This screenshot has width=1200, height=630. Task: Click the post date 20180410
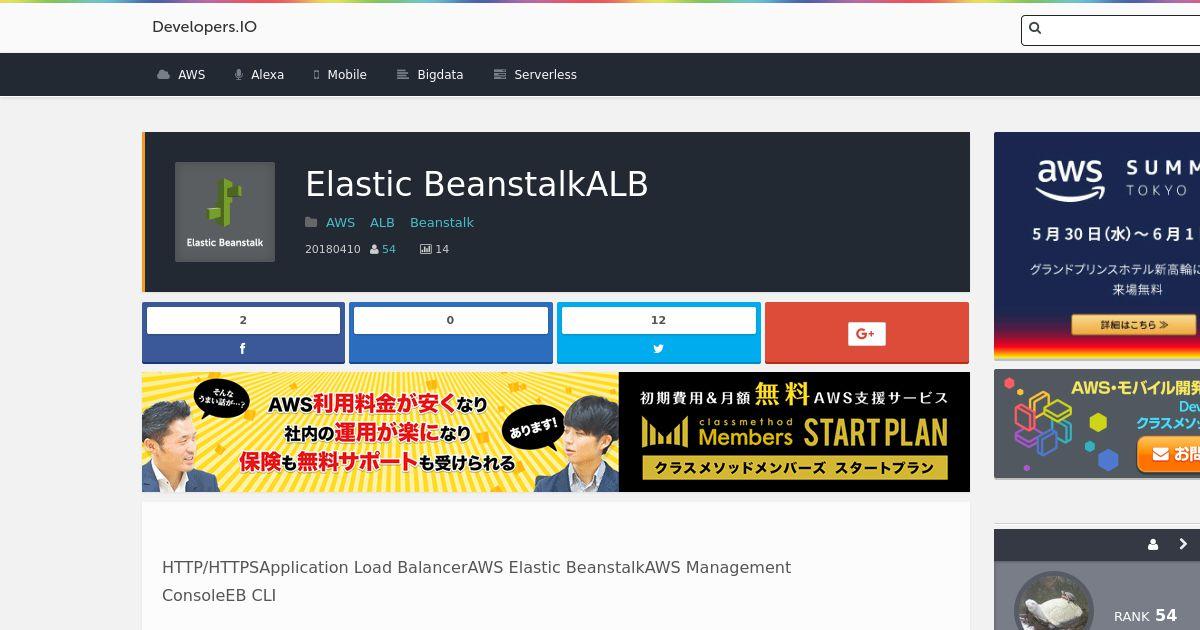[333, 249]
